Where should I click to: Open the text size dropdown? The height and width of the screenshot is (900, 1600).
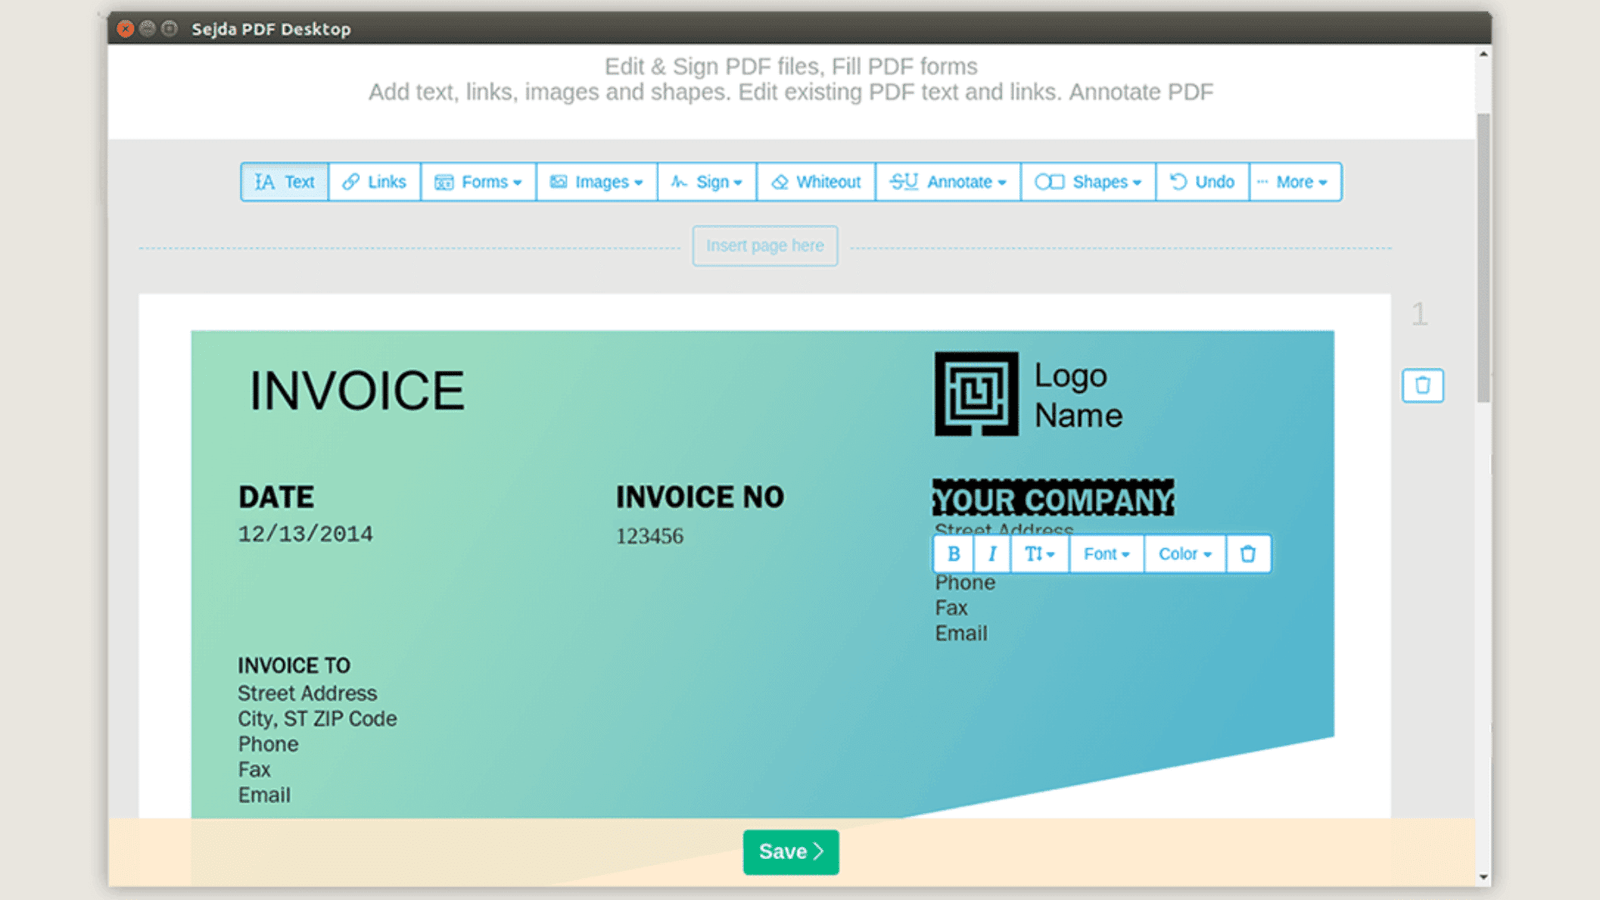click(x=1040, y=554)
